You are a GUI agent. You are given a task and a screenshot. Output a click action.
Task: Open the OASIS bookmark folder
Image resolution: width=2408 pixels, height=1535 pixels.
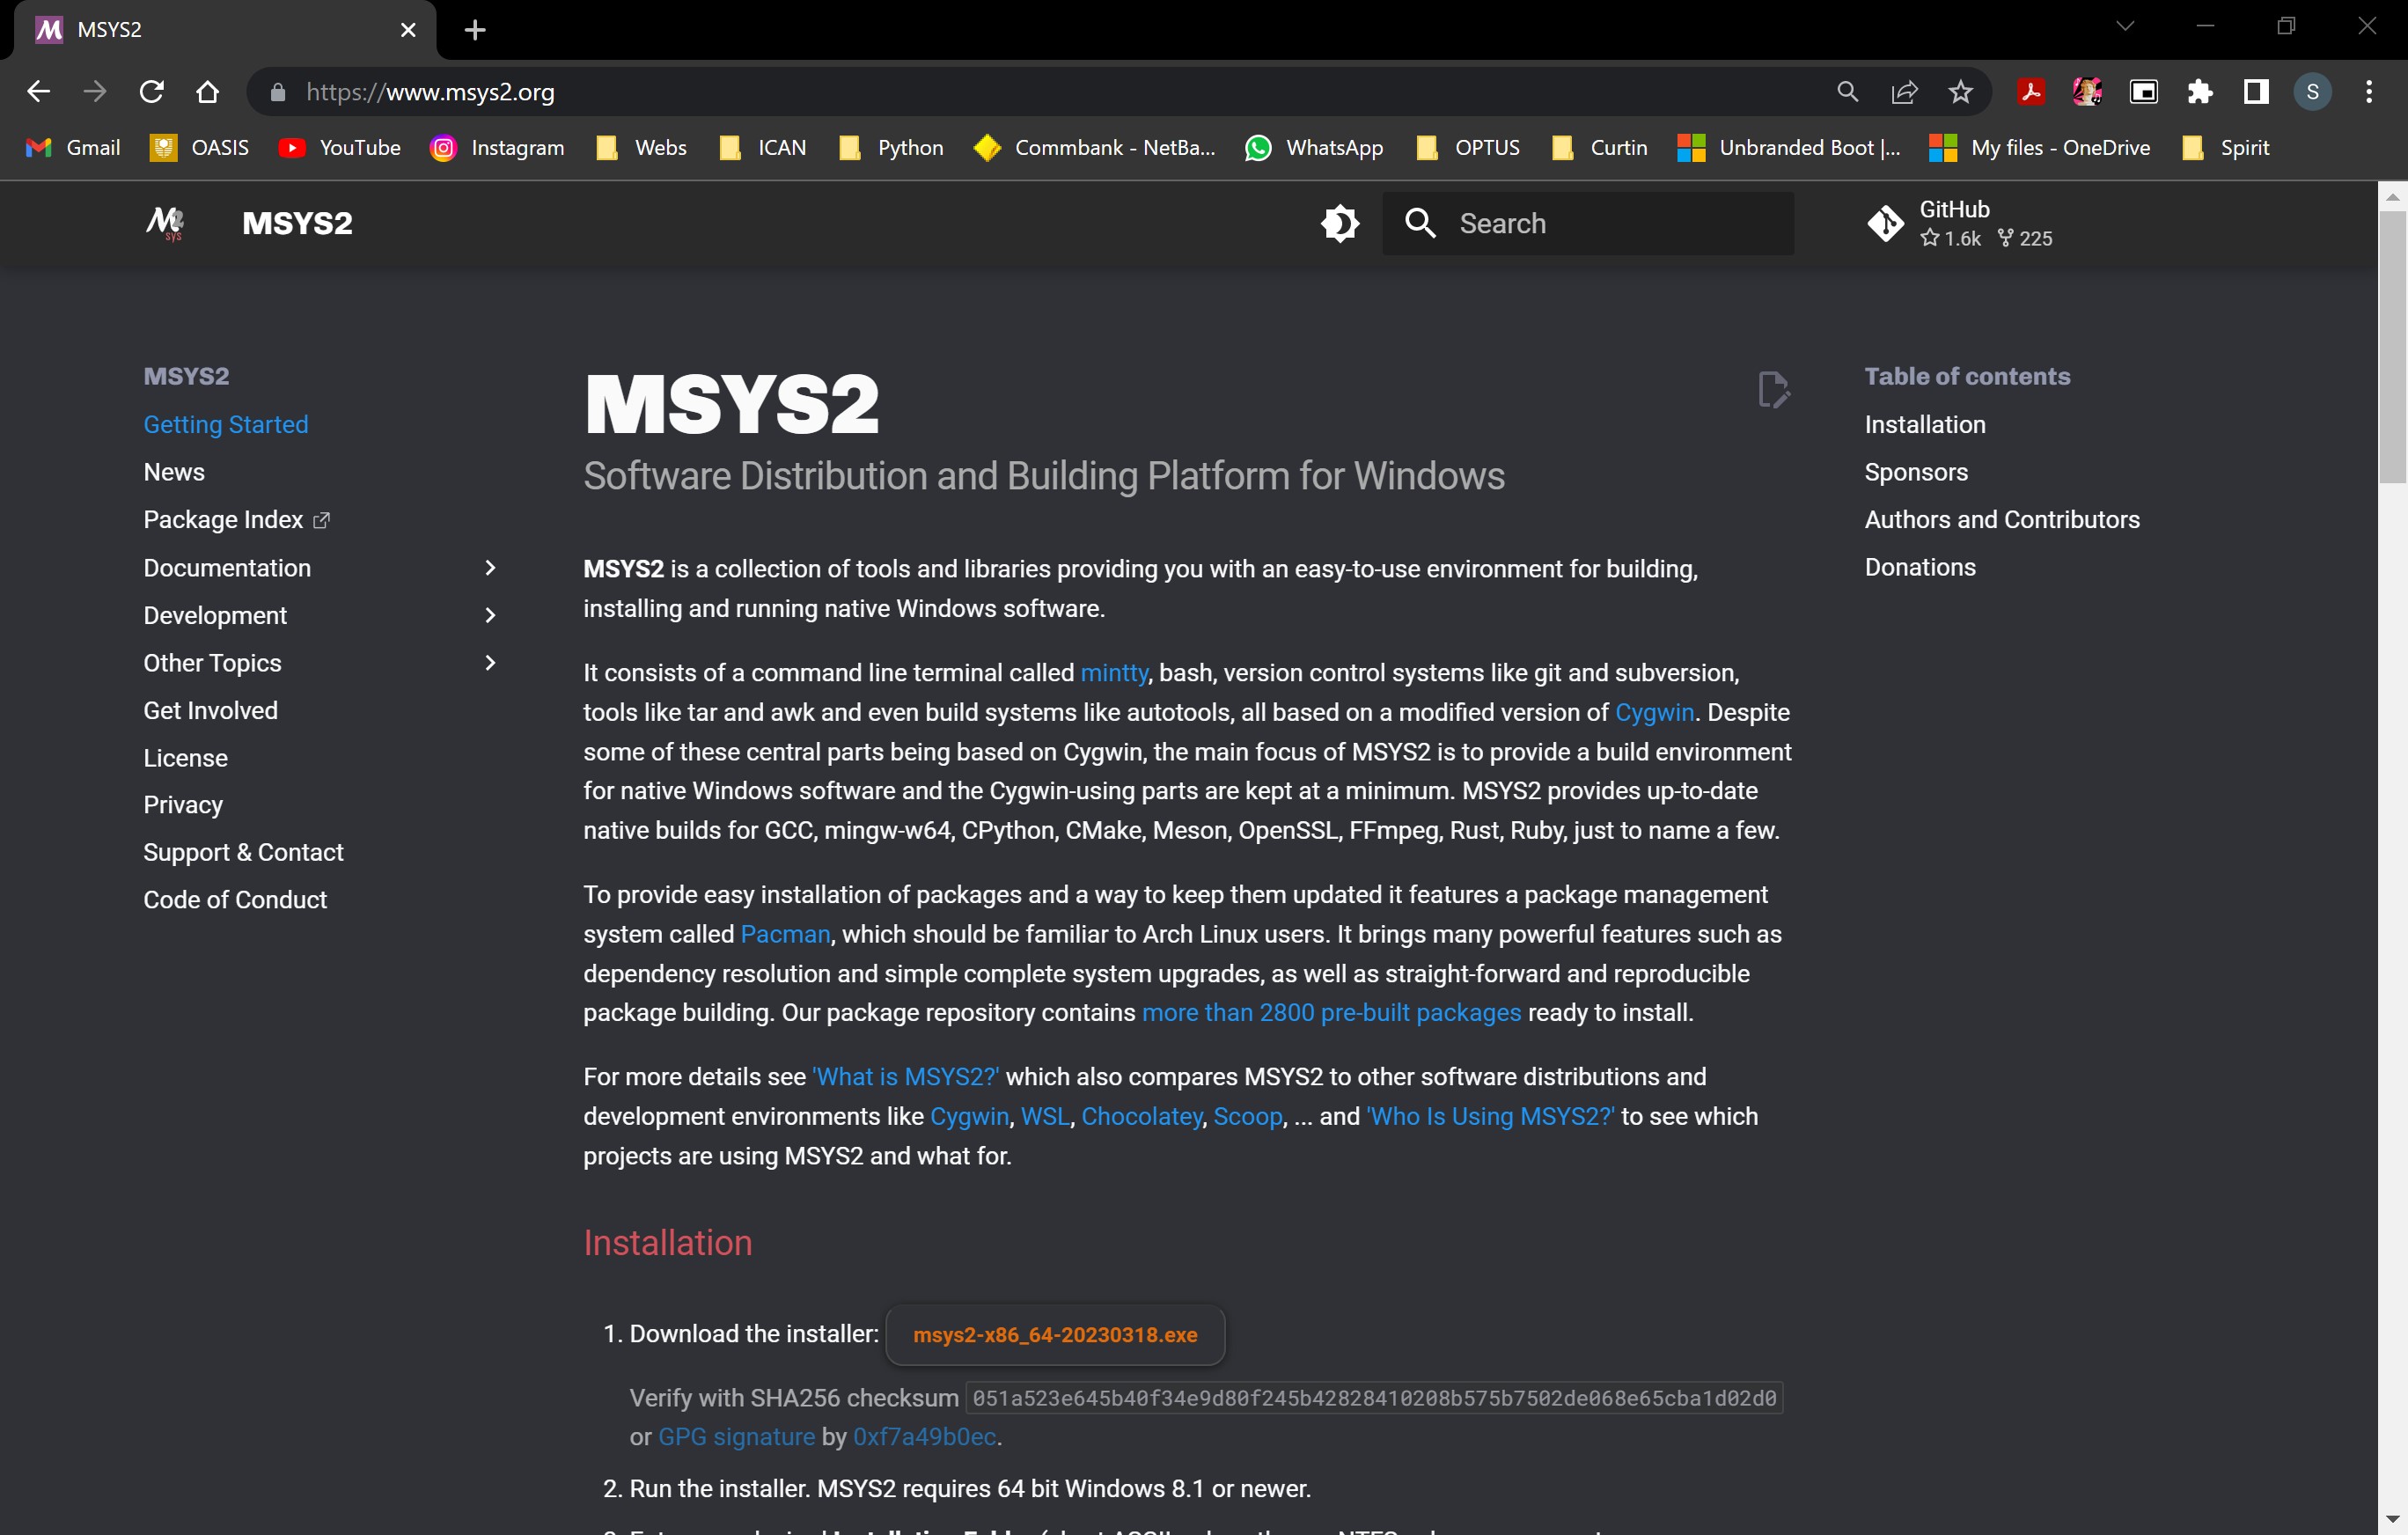pyautogui.click(x=199, y=148)
